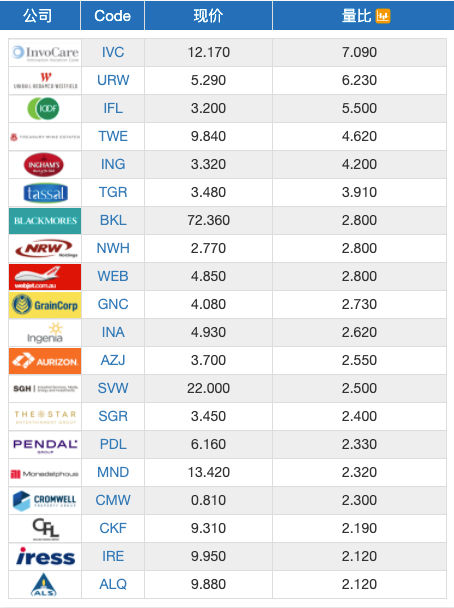Click the SVW ticker link
This screenshot has width=454, height=608.
click(x=113, y=388)
